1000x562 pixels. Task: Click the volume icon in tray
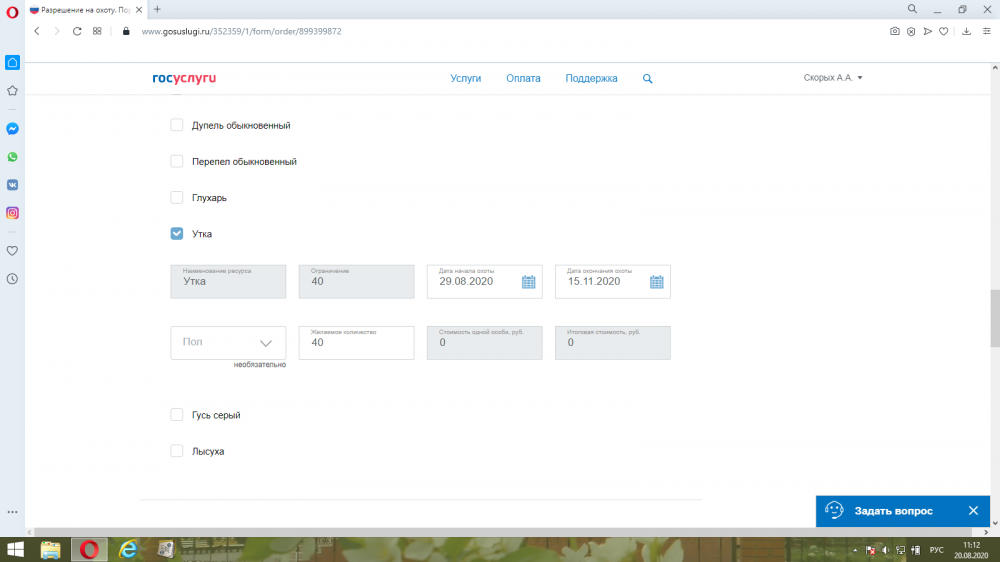click(x=885, y=550)
